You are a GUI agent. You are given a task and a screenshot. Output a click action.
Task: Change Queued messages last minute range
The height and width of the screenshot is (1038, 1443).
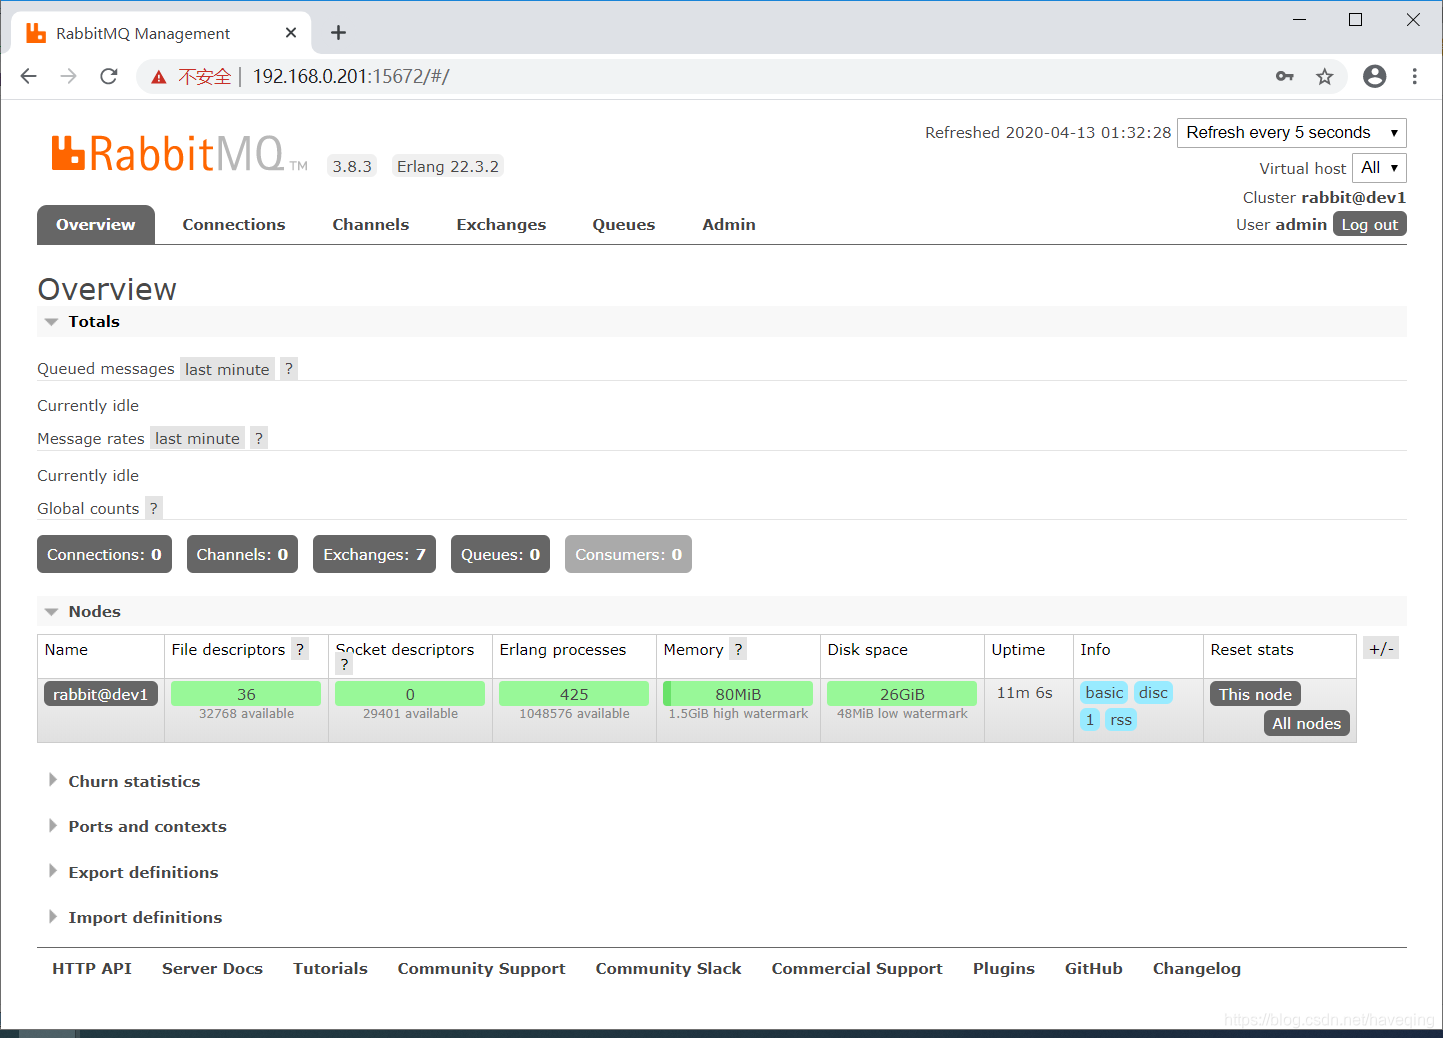coord(227,369)
